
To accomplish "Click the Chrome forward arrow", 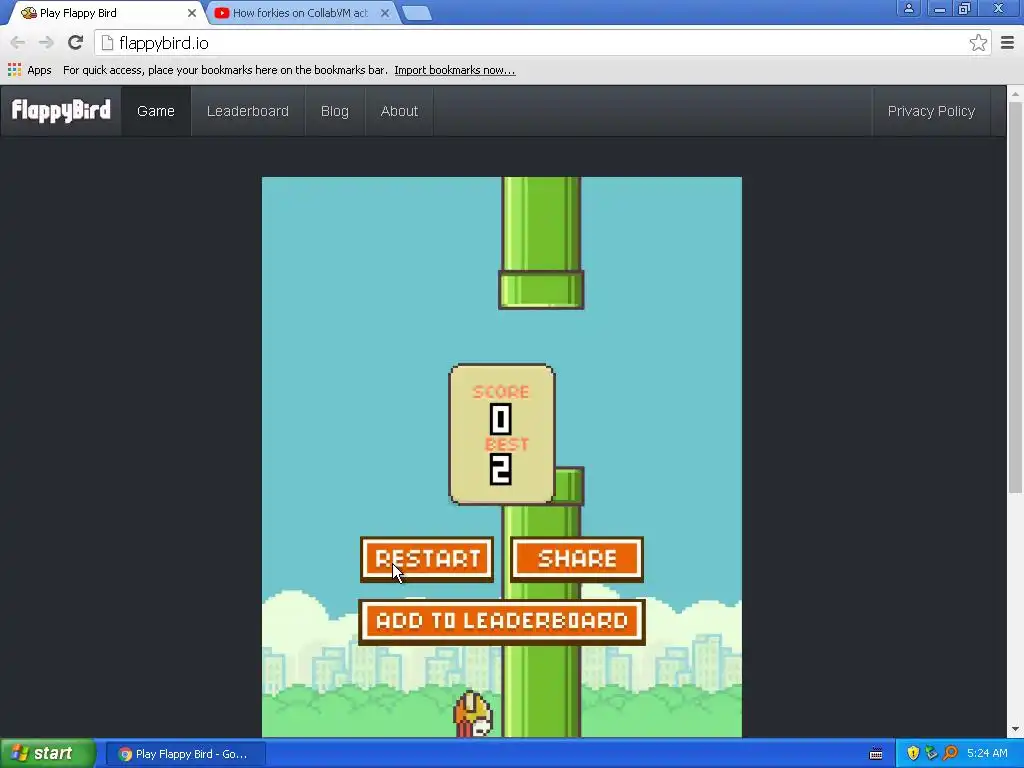I will (46, 43).
